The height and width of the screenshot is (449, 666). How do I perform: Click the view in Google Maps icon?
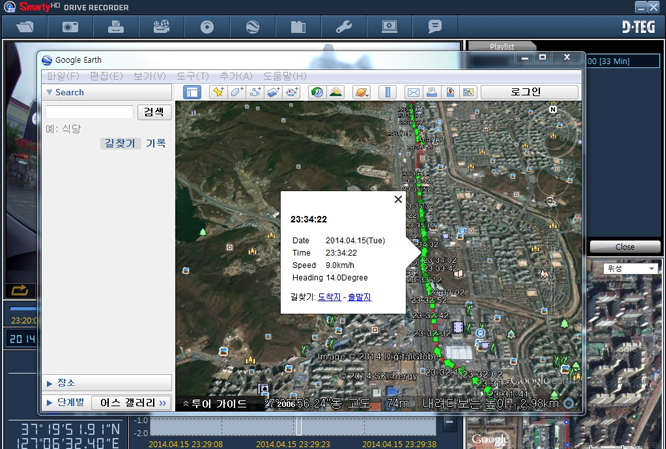point(468,92)
